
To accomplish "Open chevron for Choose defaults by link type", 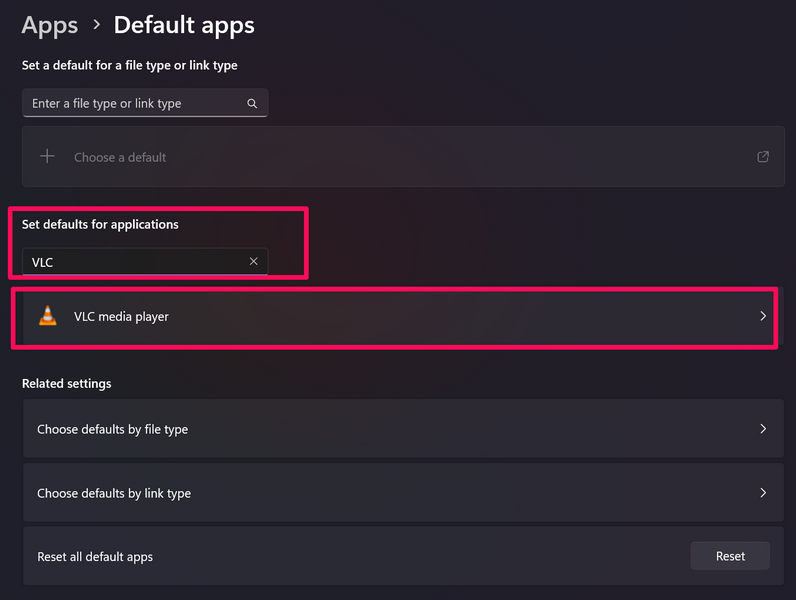I will pyautogui.click(x=763, y=493).
